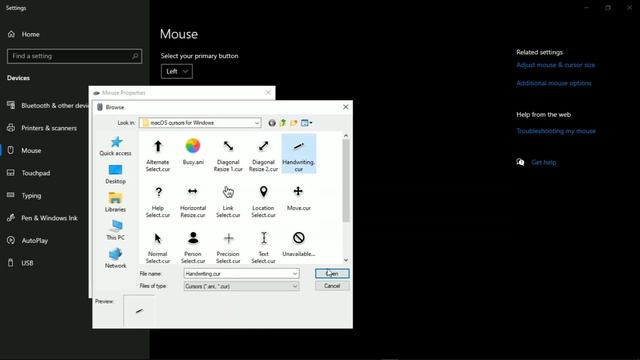Screen dimensions: 640x360
Task: Select Text Select.cur file
Action: coord(263,247)
